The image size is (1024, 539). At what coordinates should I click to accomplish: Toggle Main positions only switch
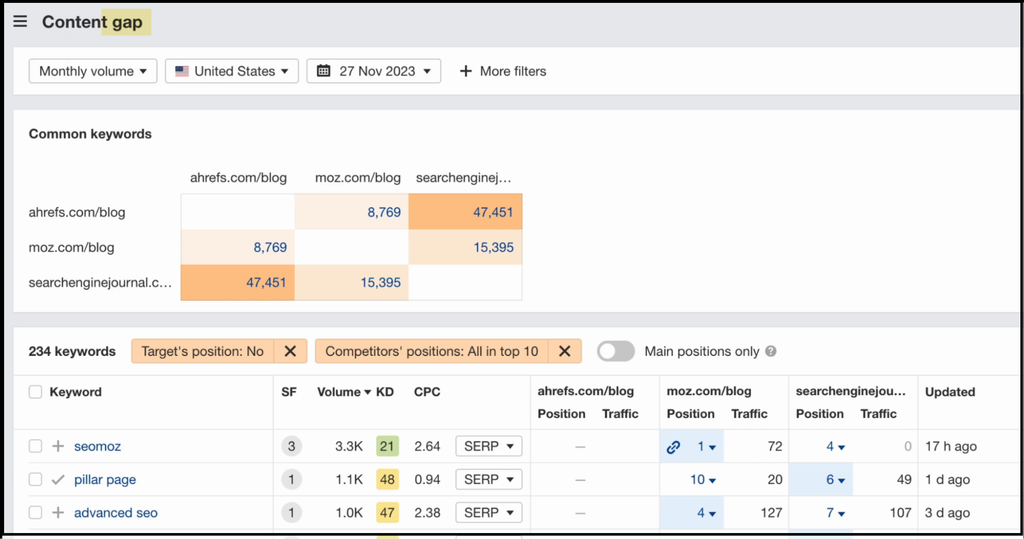[x=616, y=351]
